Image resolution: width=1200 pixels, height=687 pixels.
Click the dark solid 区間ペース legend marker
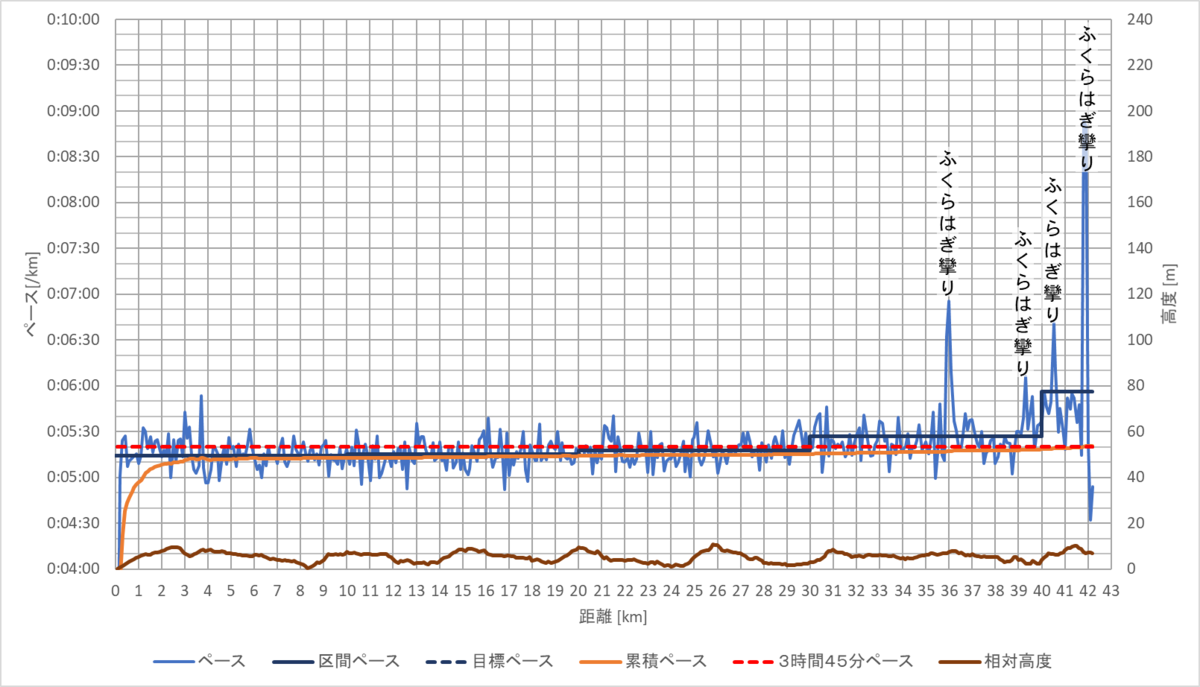(x=292, y=662)
